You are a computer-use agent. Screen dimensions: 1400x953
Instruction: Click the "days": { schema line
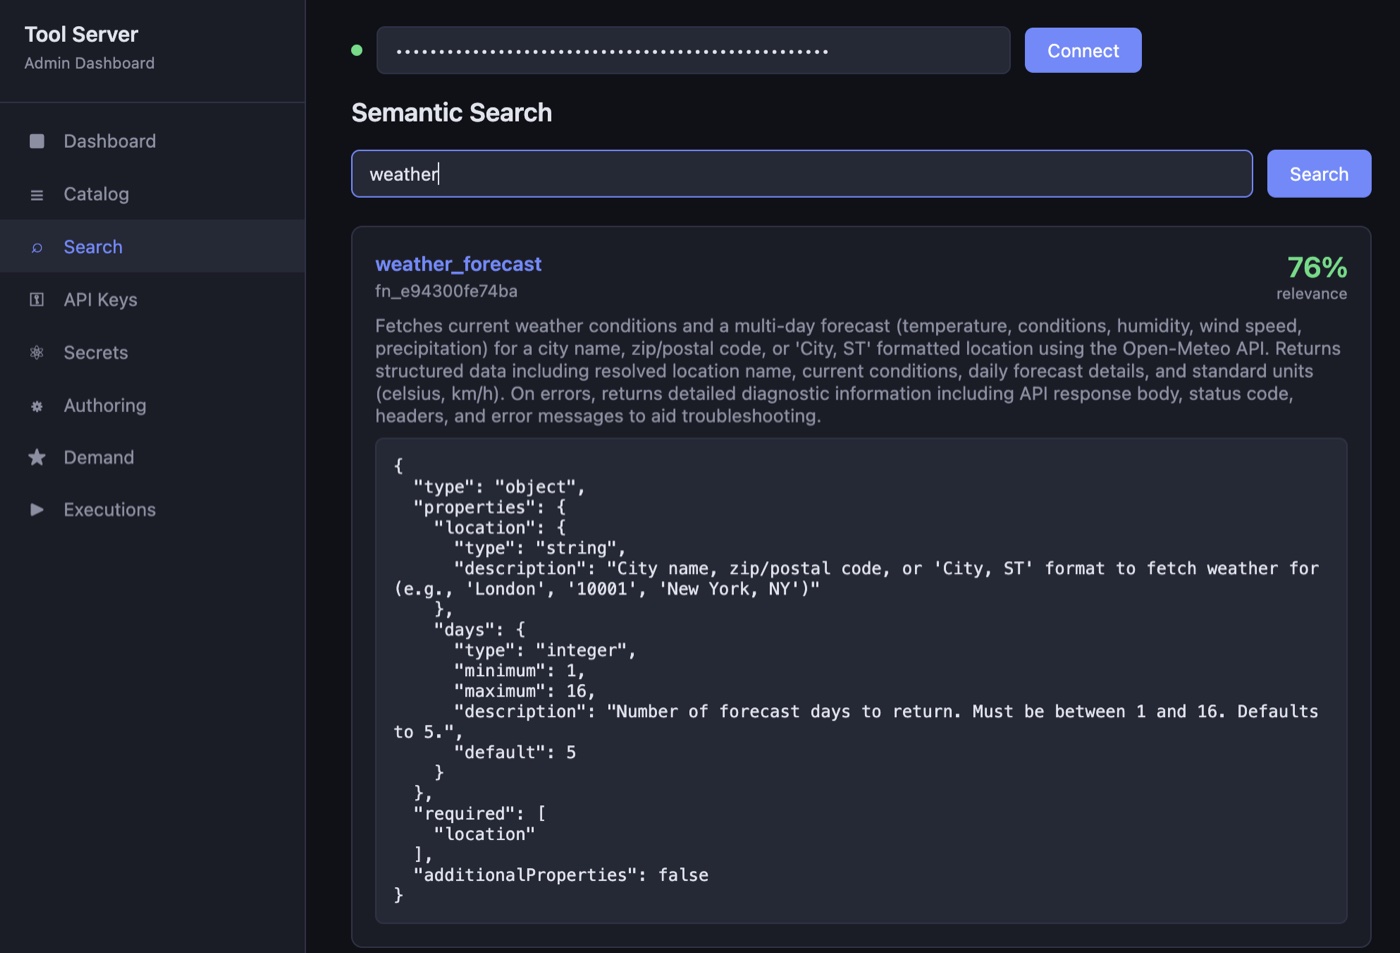click(479, 630)
